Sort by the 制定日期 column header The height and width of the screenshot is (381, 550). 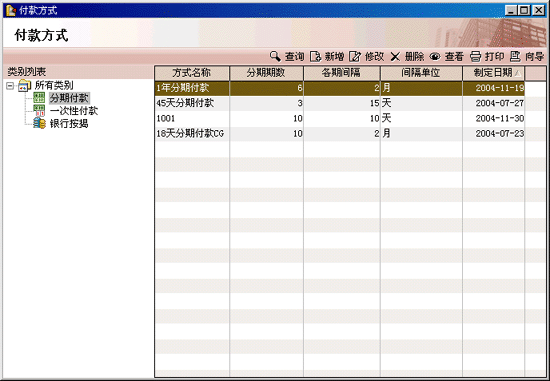click(494, 73)
